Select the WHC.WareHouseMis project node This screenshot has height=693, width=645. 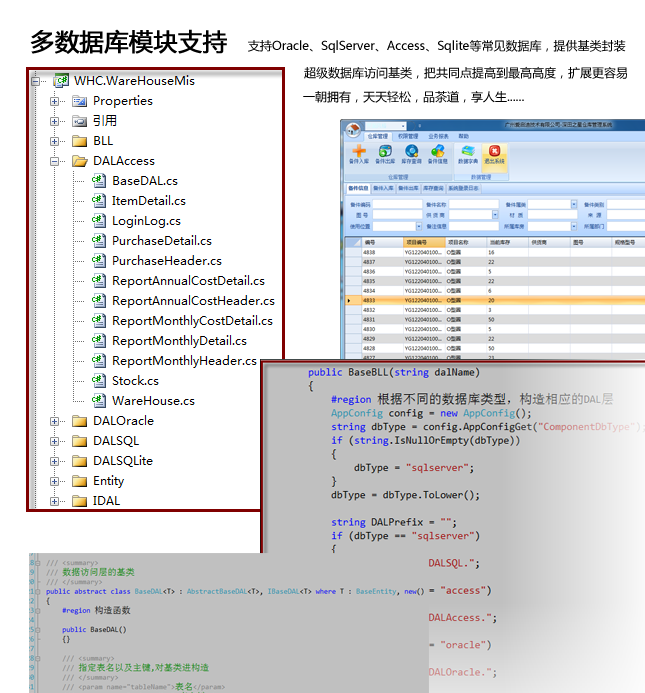coord(134,81)
